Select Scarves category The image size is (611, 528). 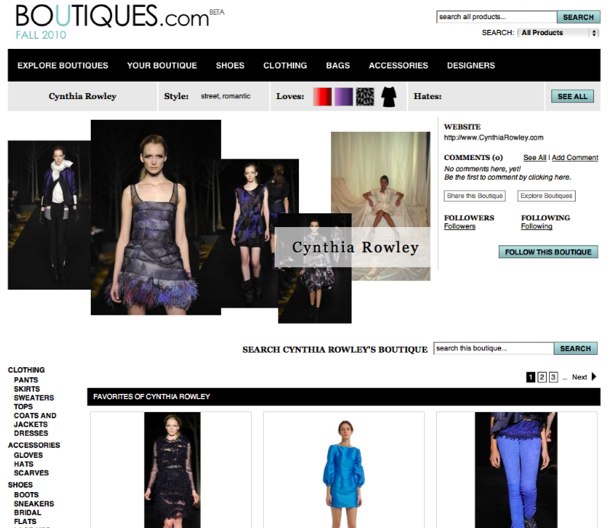click(x=31, y=473)
